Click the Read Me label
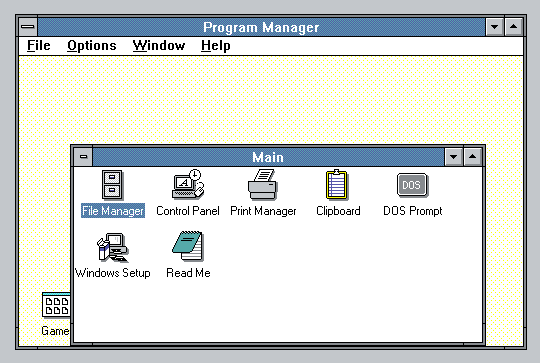 pyautogui.click(x=188, y=273)
